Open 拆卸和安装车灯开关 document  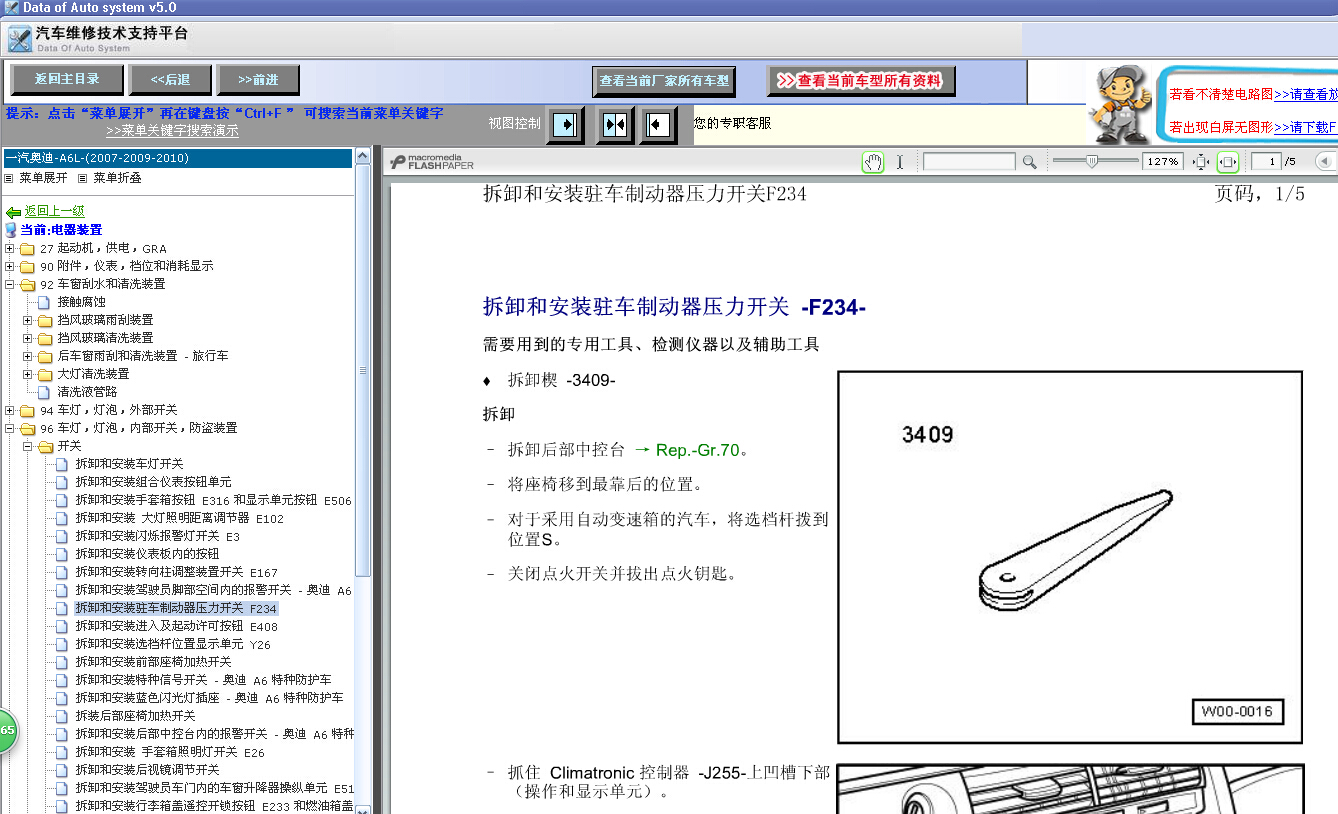point(129,464)
